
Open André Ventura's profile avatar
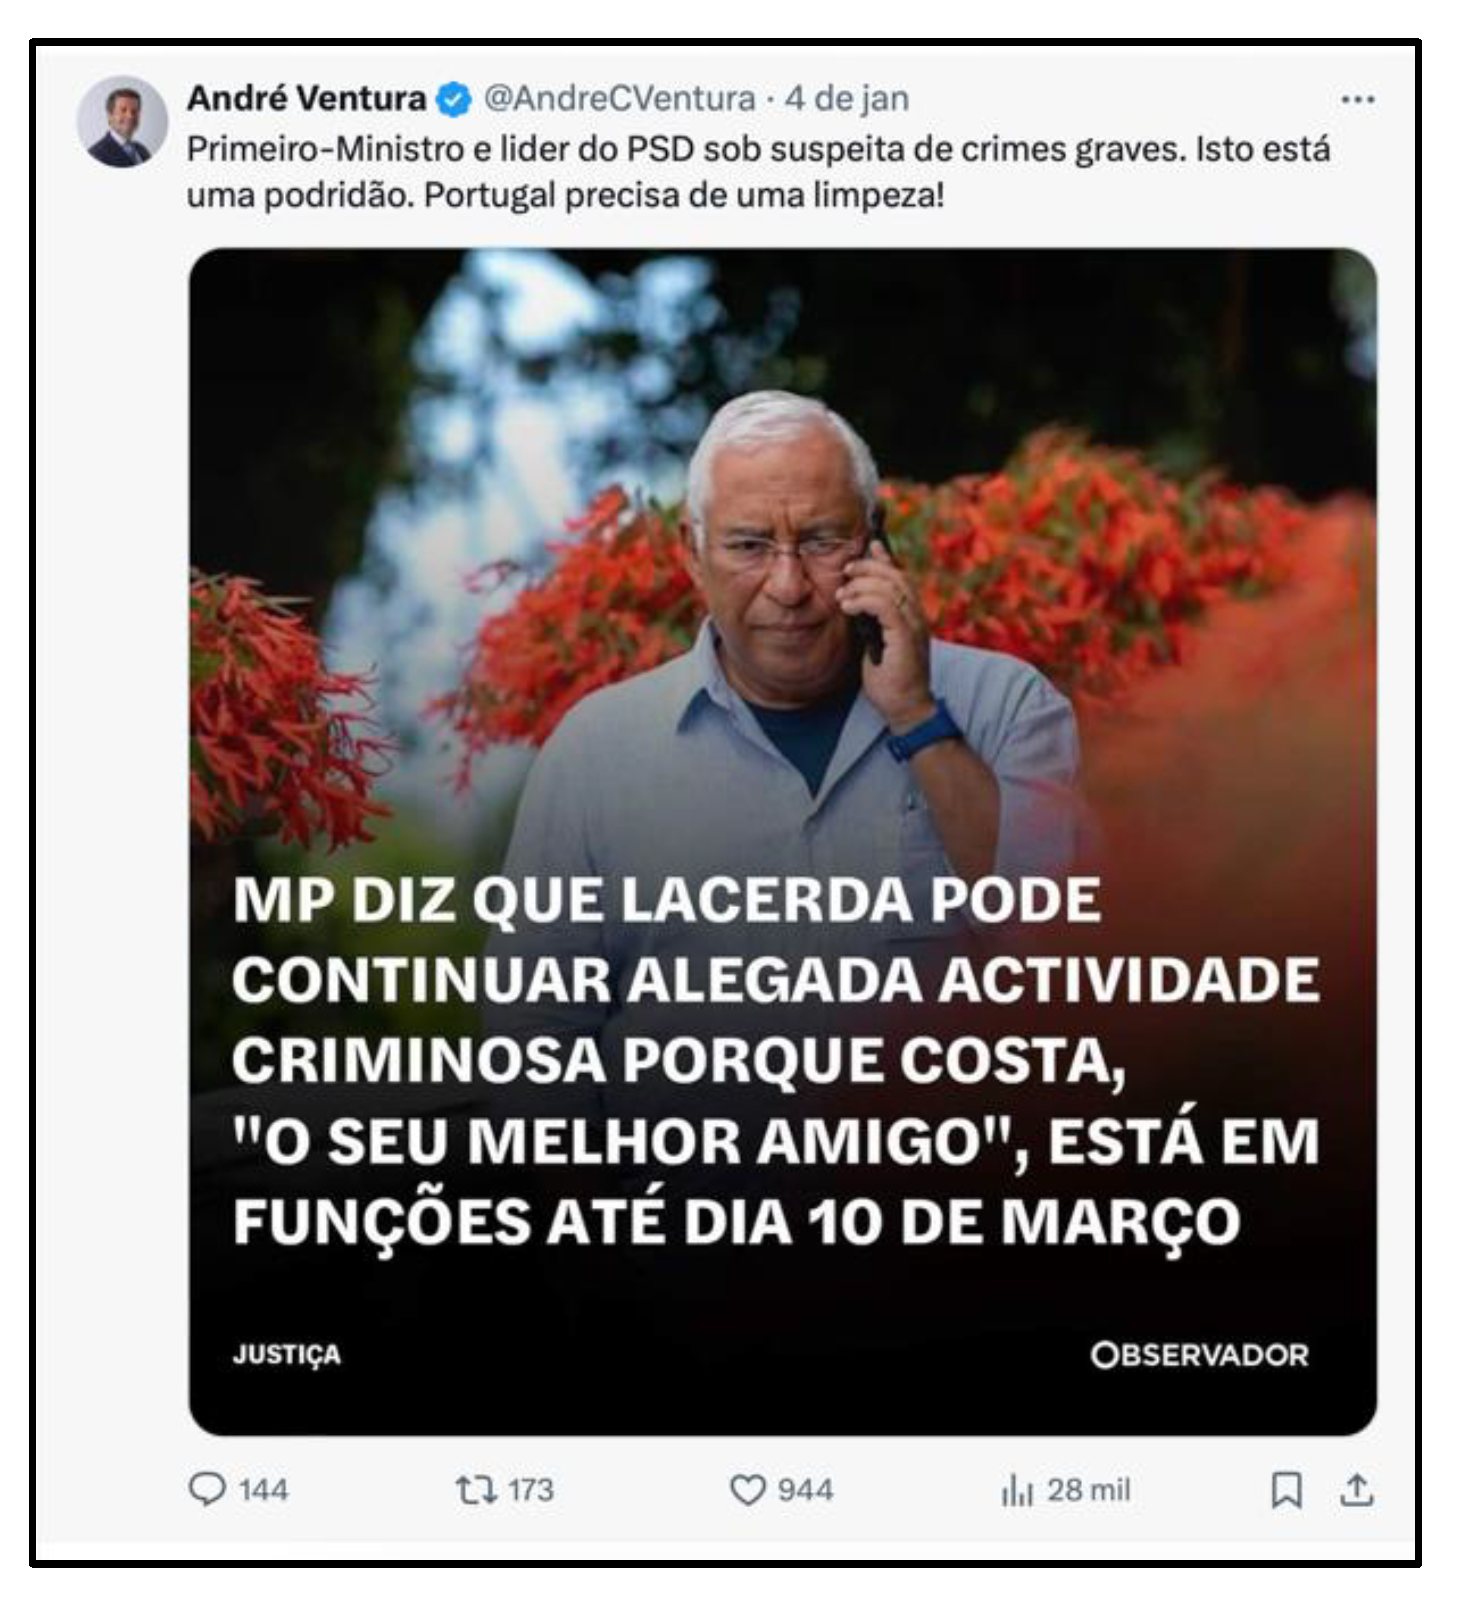(122, 122)
